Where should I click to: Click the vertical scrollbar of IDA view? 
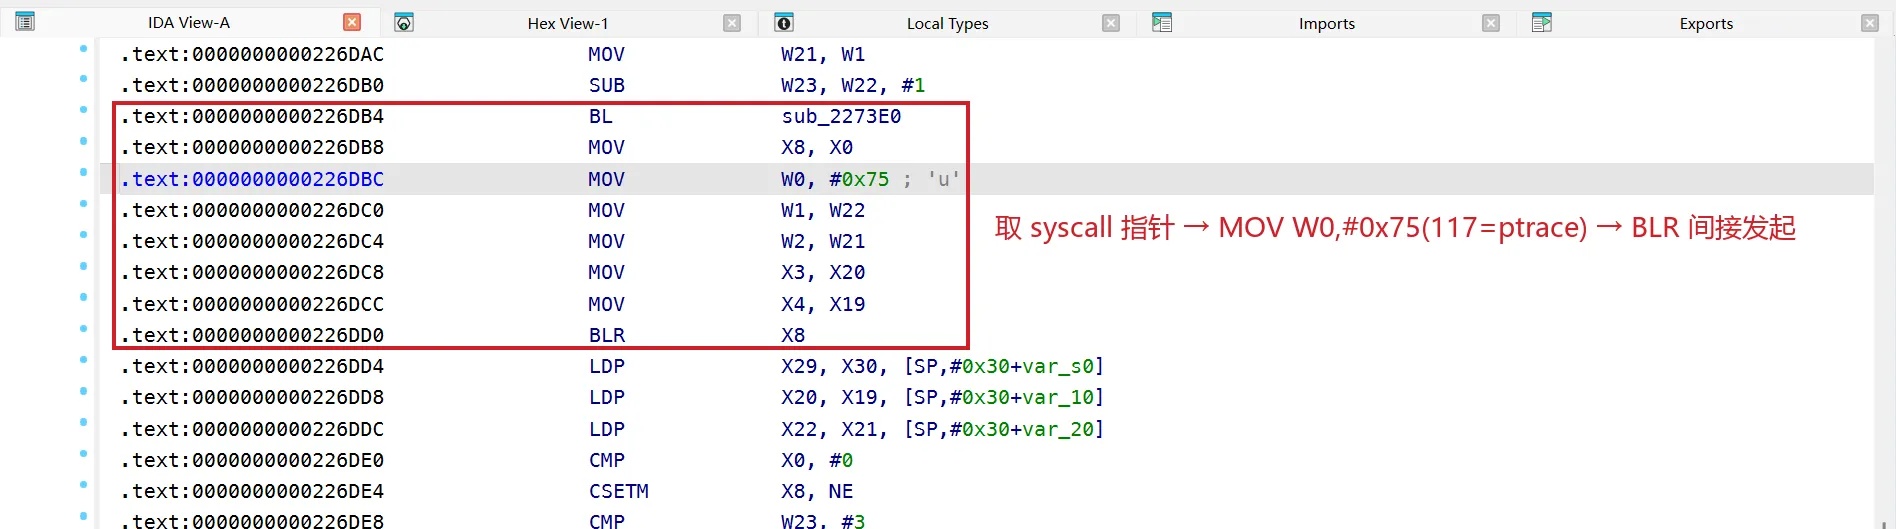point(1884,283)
